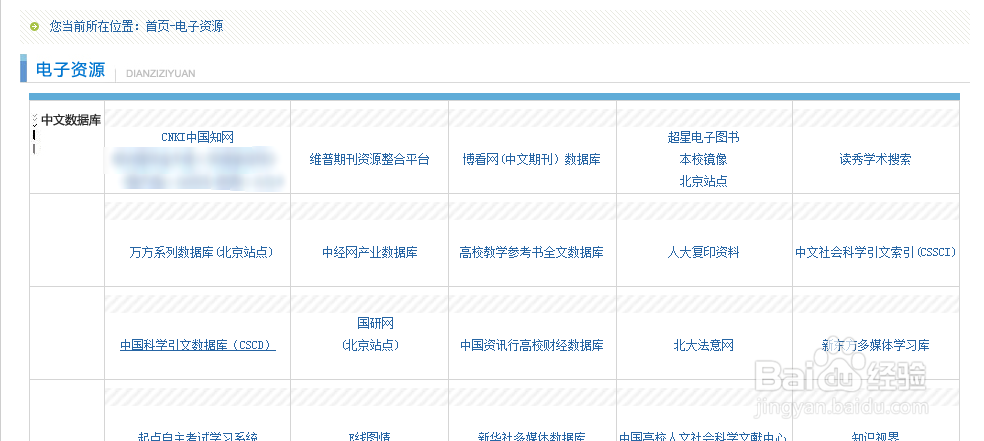Select the 中文数据库 category label

[71, 120]
